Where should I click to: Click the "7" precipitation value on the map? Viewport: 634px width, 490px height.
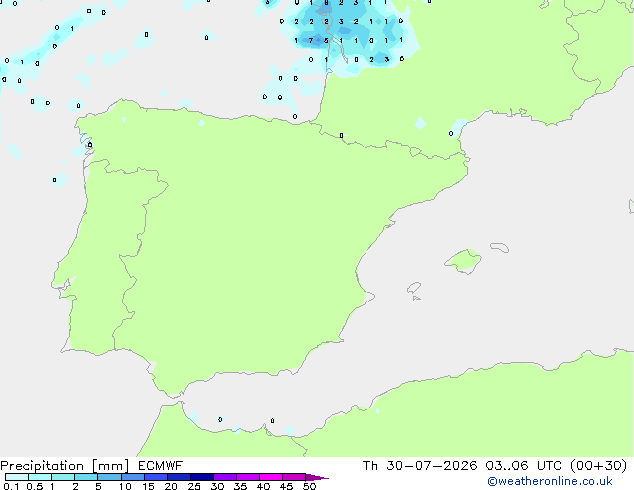pos(311,40)
